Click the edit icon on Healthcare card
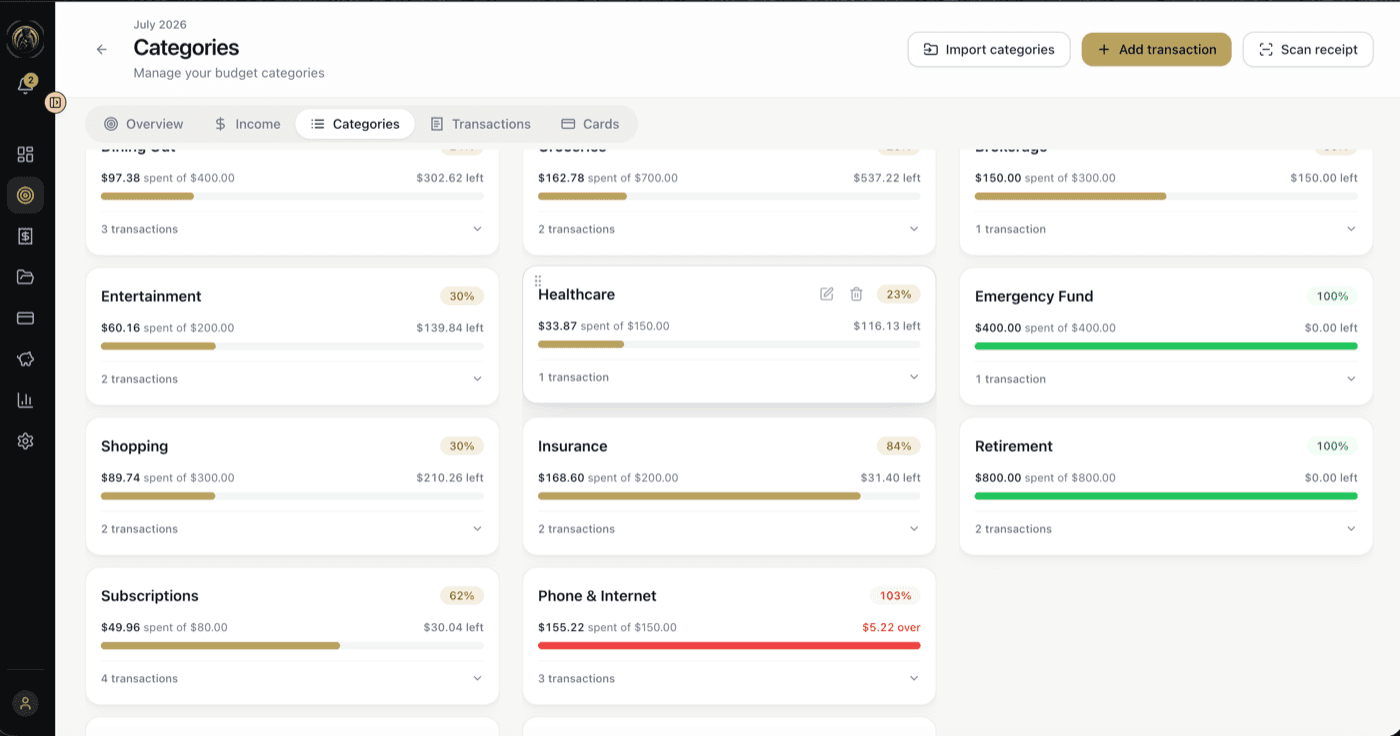This screenshot has width=1400, height=736. pyautogui.click(x=826, y=294)
